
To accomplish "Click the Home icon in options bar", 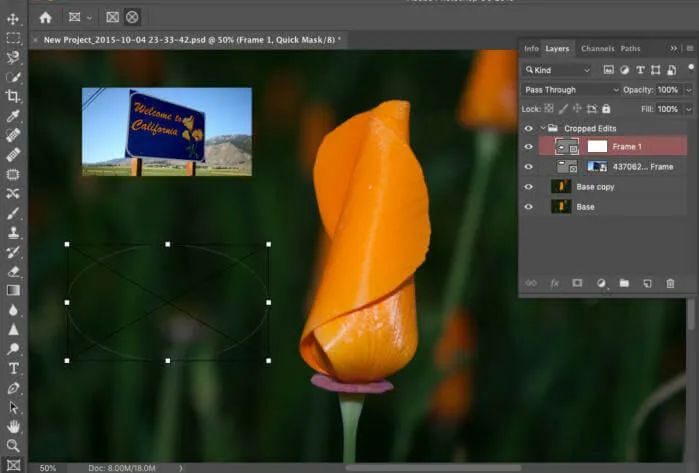I will 45,17.
